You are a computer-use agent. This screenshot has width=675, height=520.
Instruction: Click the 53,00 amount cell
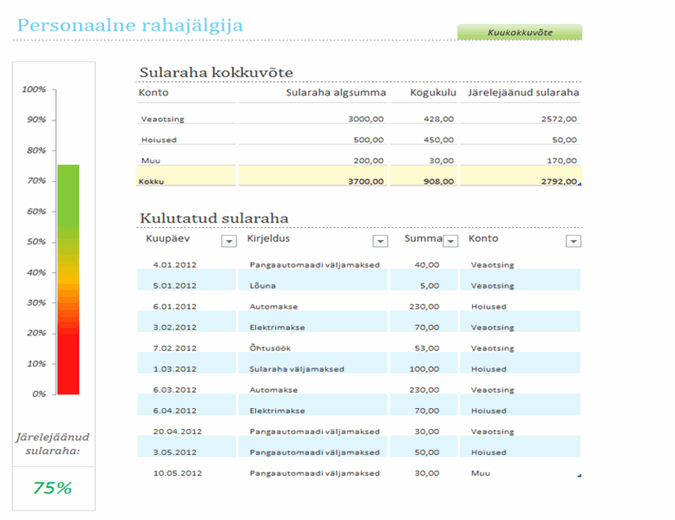click(x=426, y=348)
